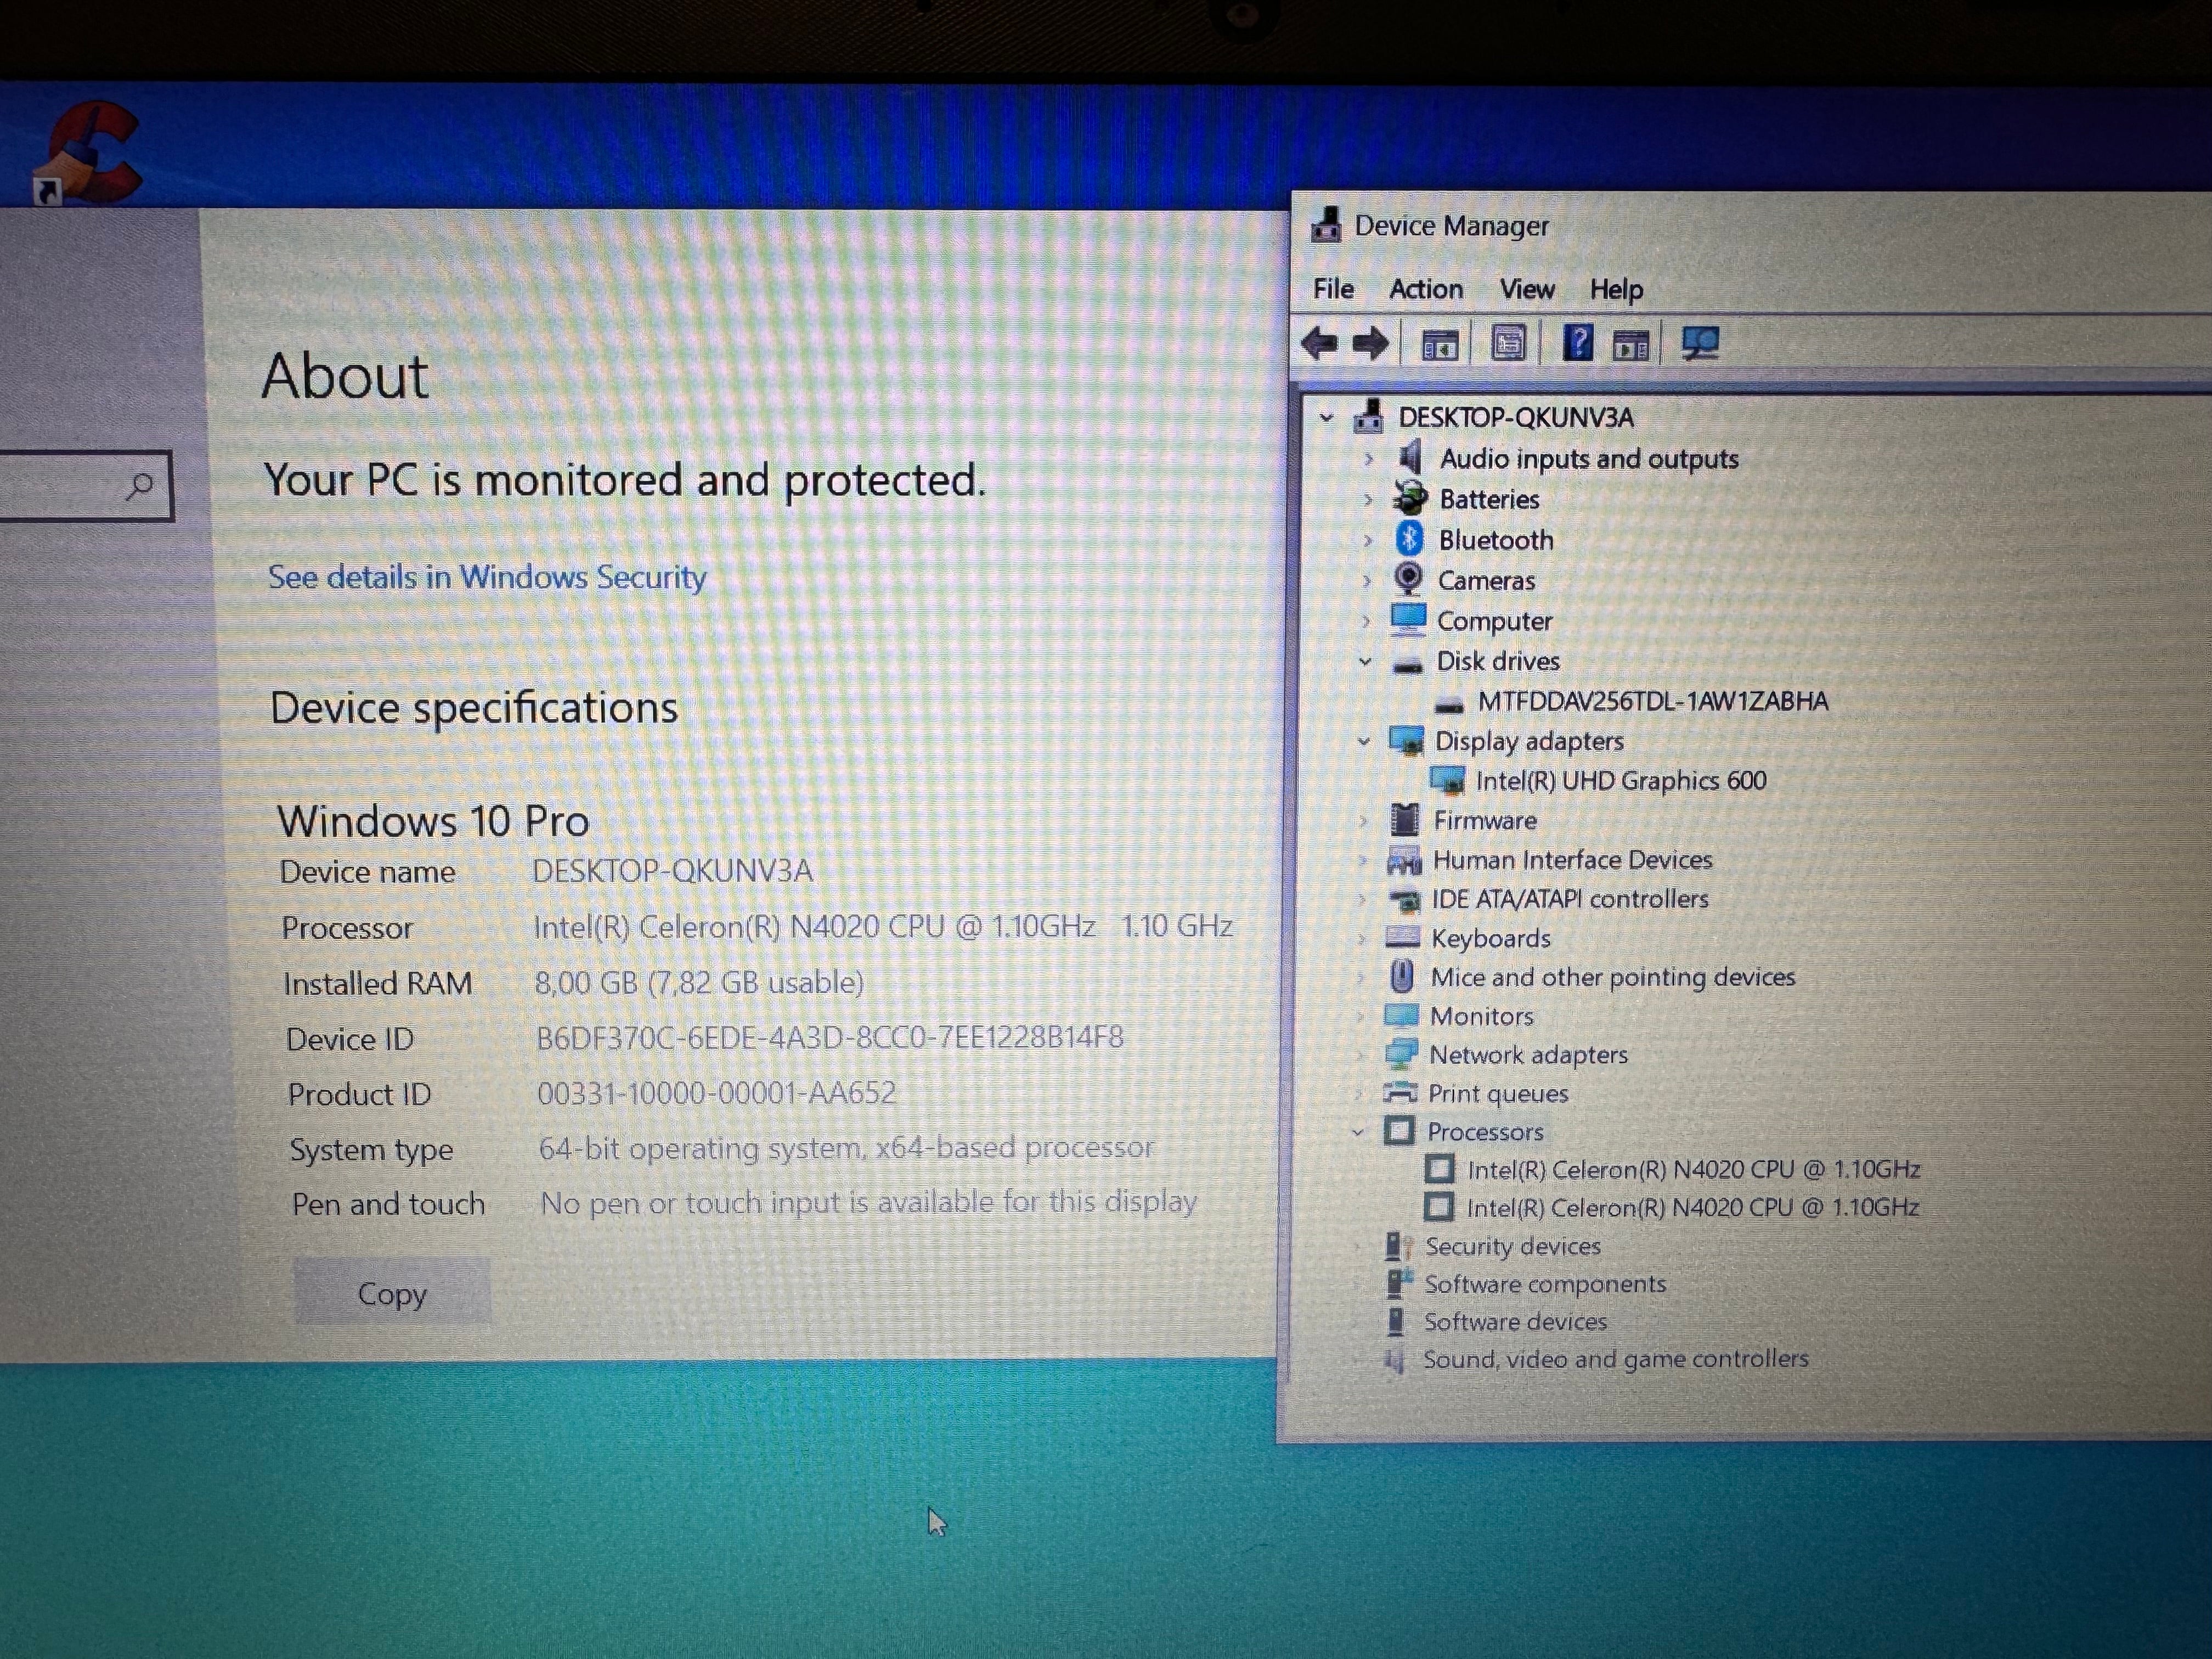Select Sound, video and game controllers category
The image size is (2212, 1659).
tap(1615, 1359)
